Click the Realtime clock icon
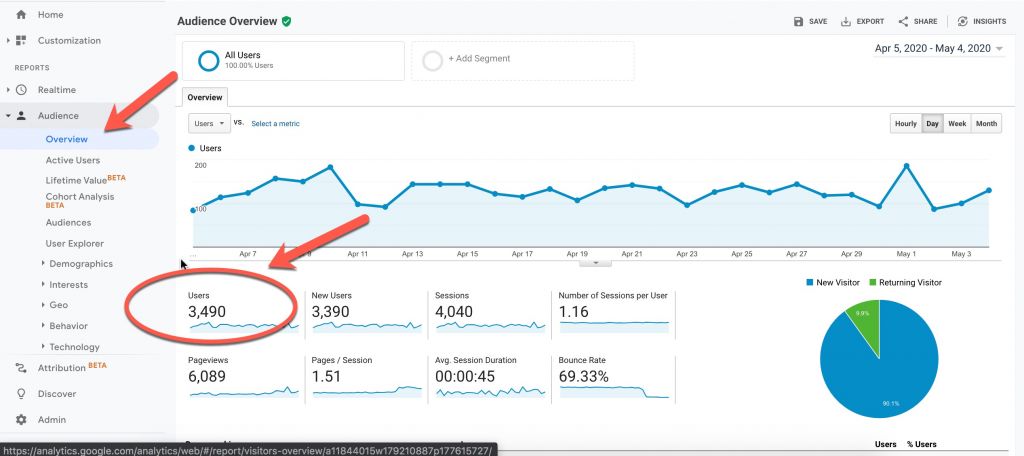 [22, 90]
